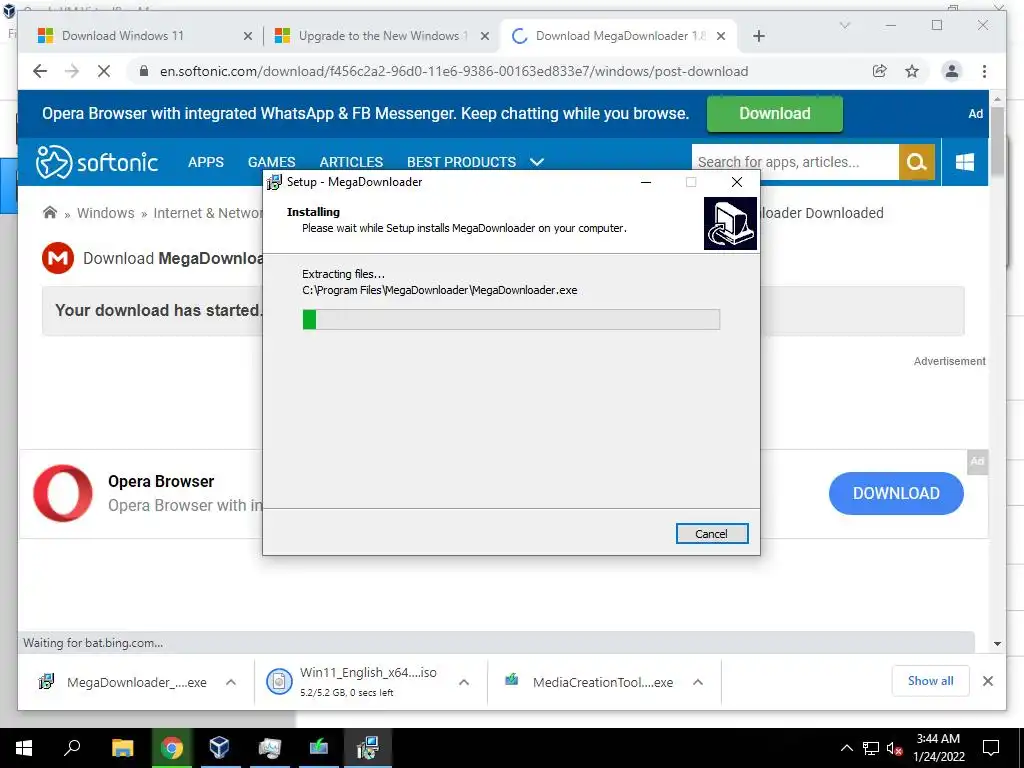Viewport: 1024px width, 768px height.
Task: Show hidden system tray icons
Action: pos(846,748)
